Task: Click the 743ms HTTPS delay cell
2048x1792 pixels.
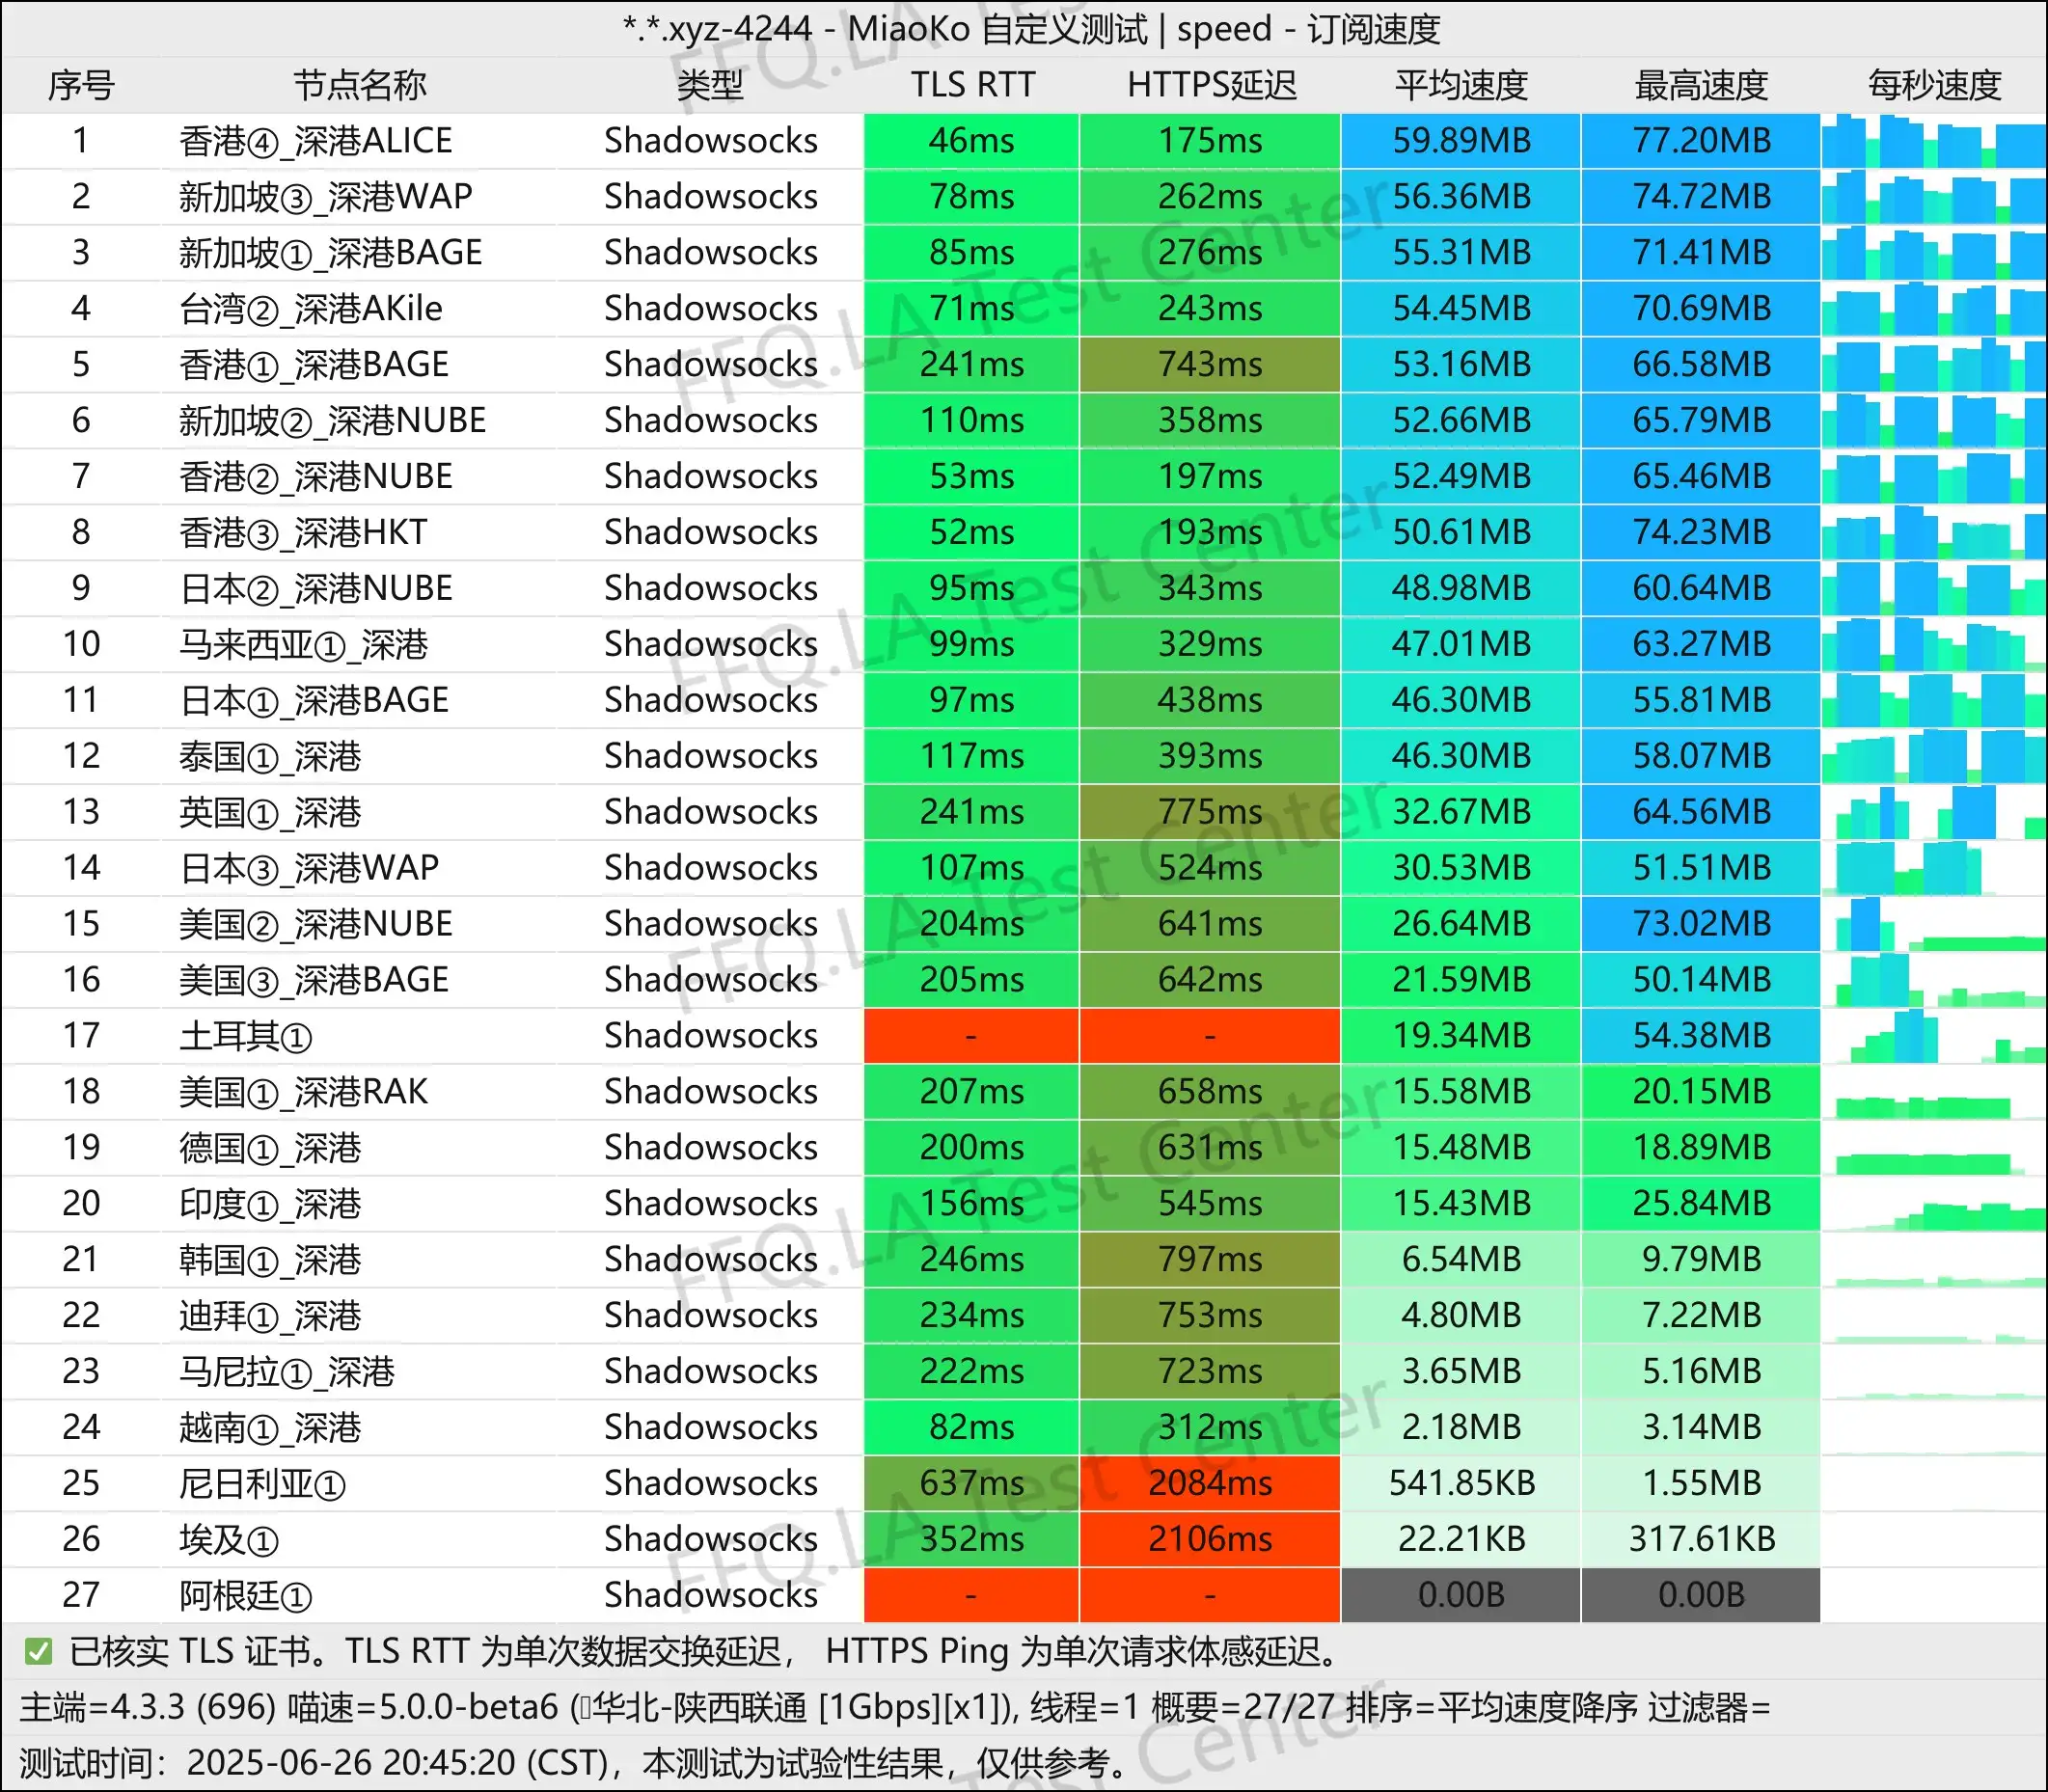Action: pos(1210,365)
